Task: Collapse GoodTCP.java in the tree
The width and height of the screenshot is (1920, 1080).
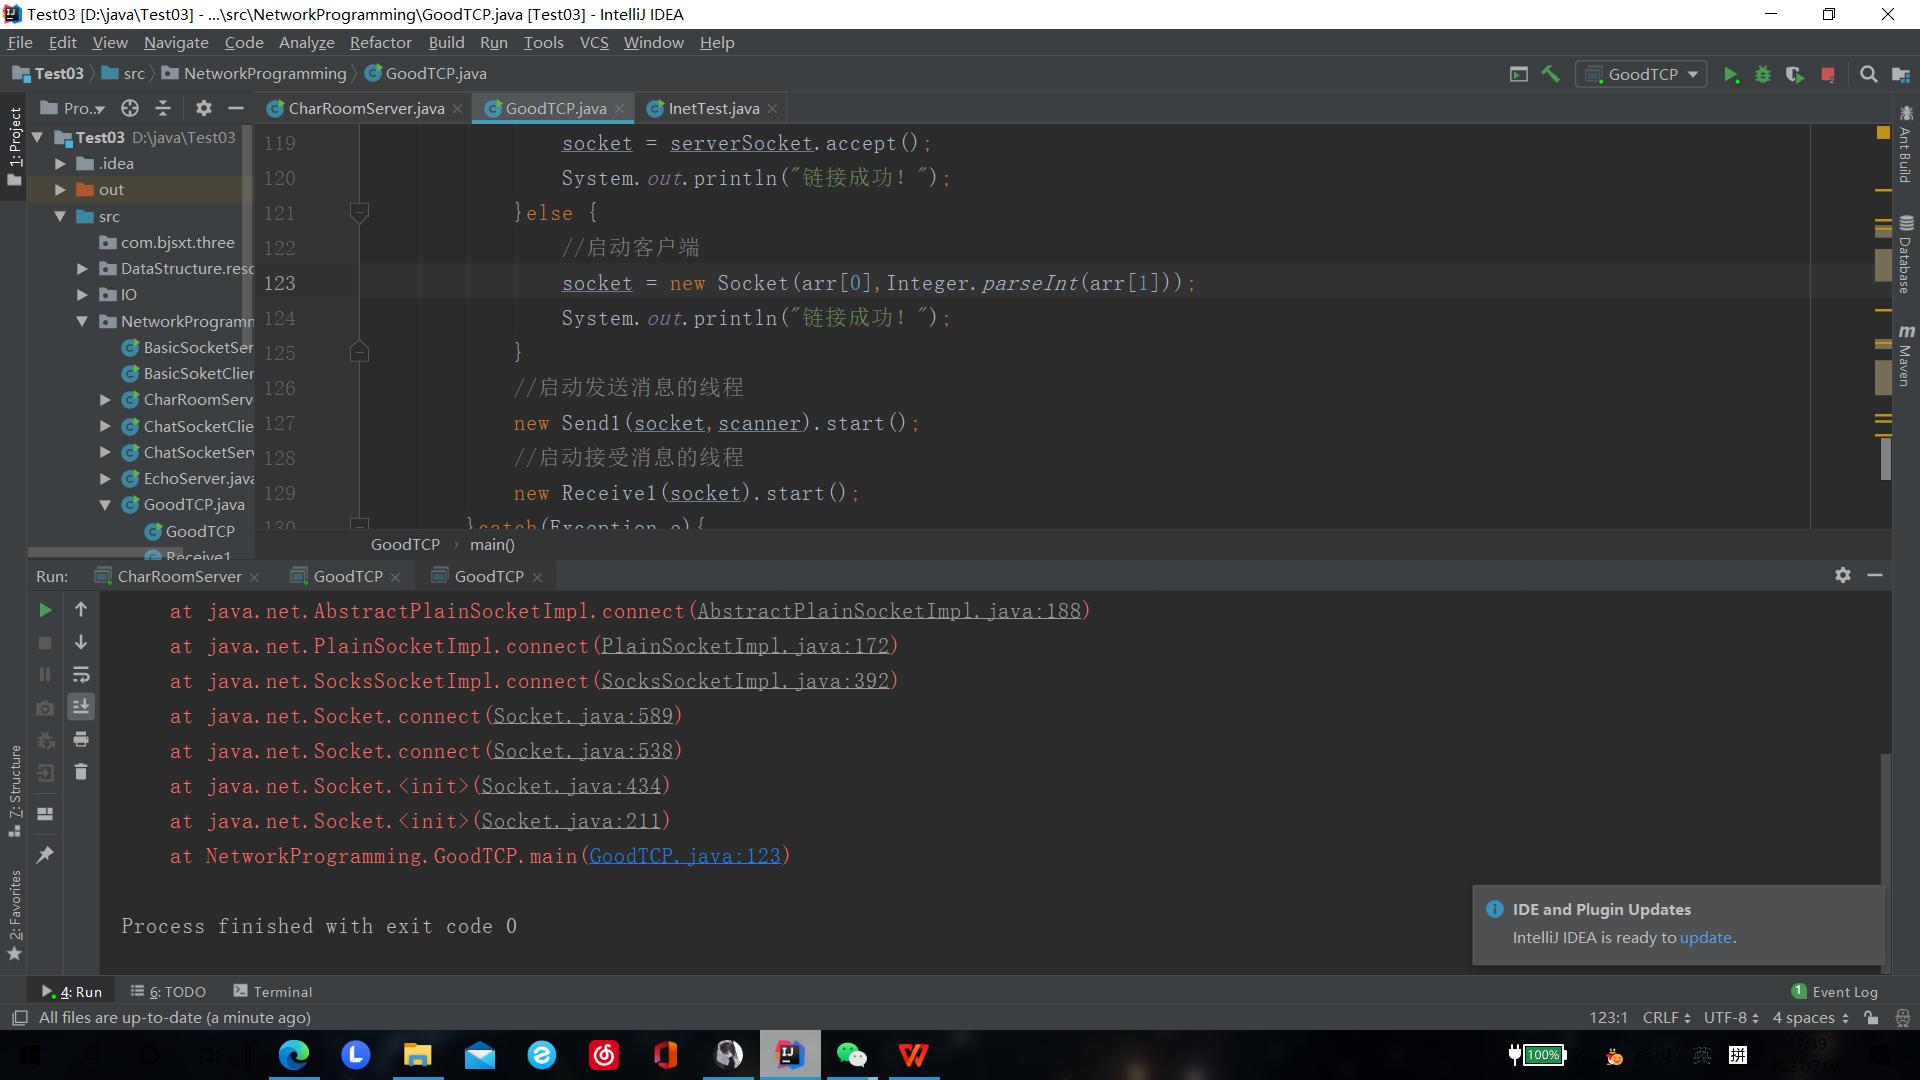Action: point(105,505)
